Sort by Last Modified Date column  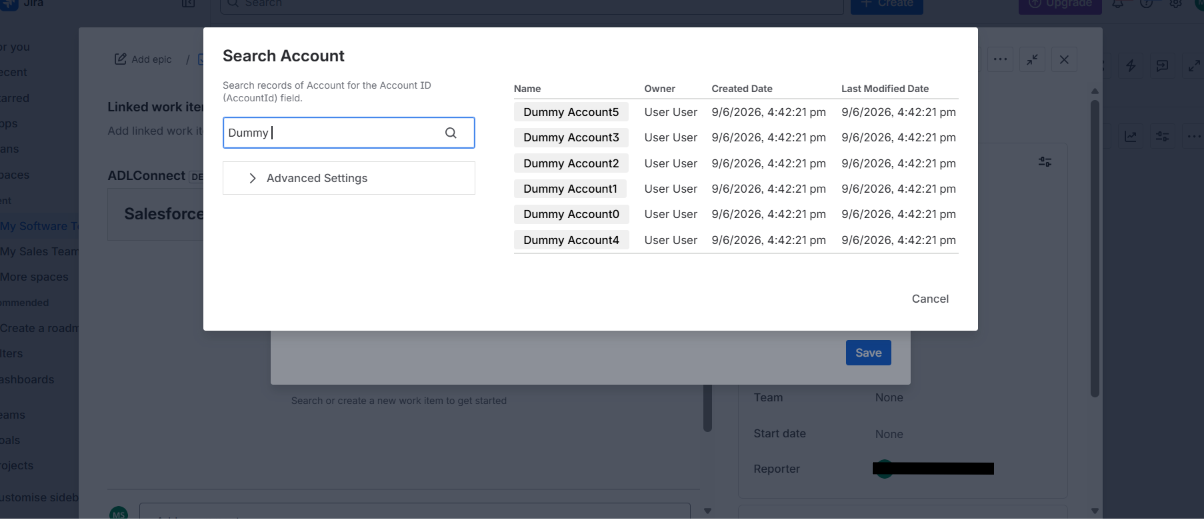click(x=885, y=89)
